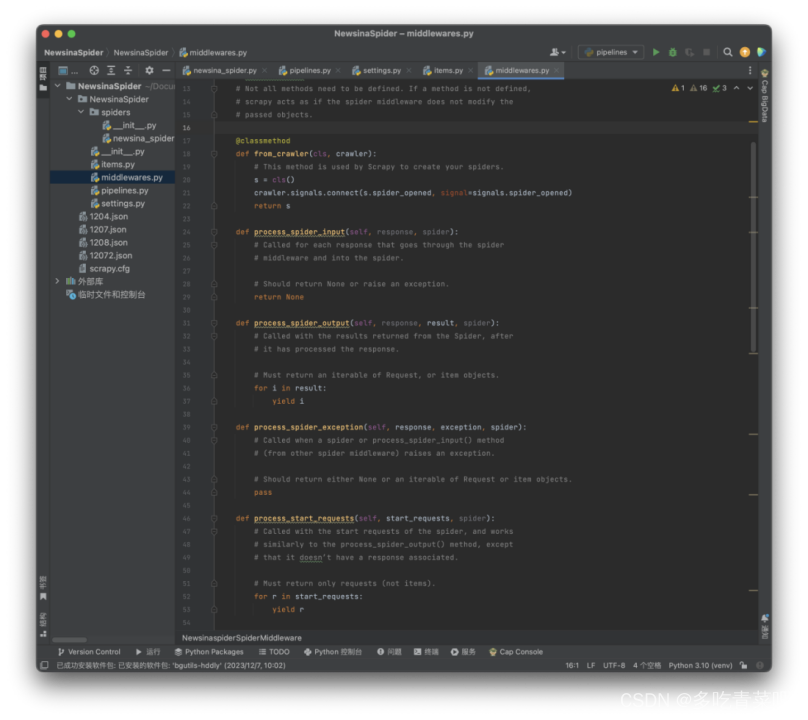Hide the project panel with the minus icon
808x720 pixels.
point(166,71)
